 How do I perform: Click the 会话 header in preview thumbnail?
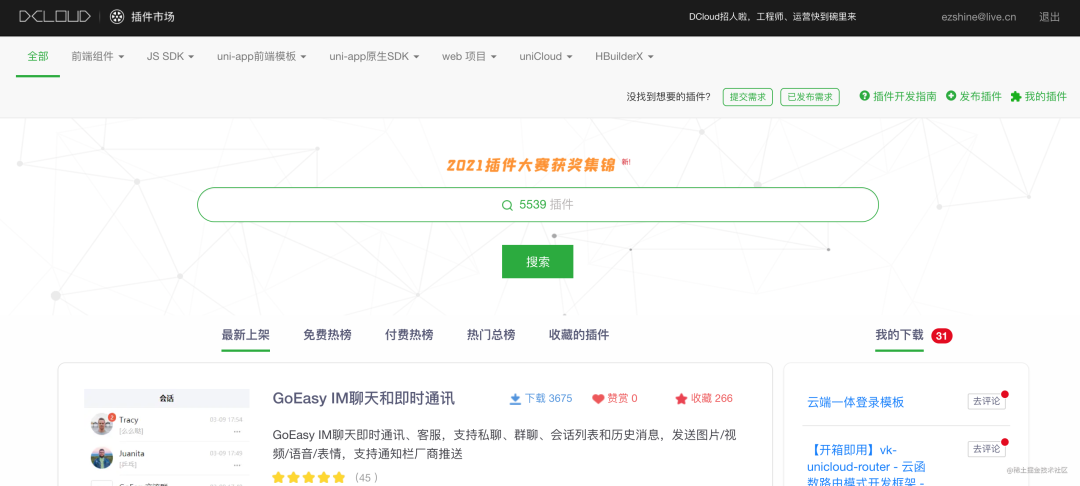[x=167, y=399]
